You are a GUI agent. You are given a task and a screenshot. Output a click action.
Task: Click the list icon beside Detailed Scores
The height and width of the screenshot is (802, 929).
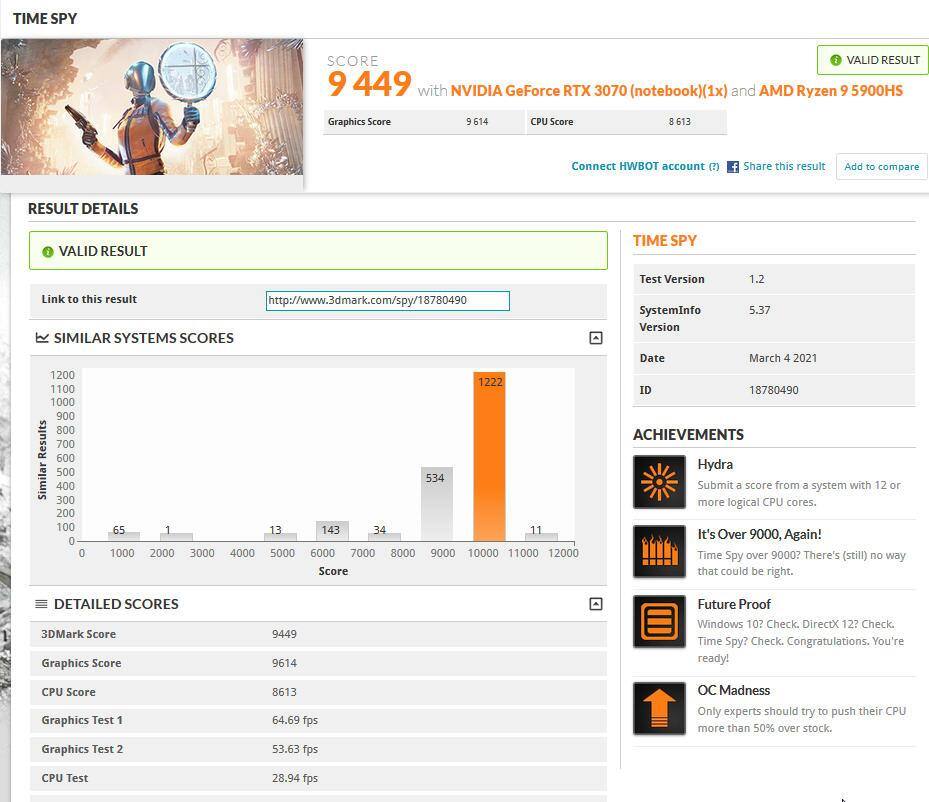[42, 604]
